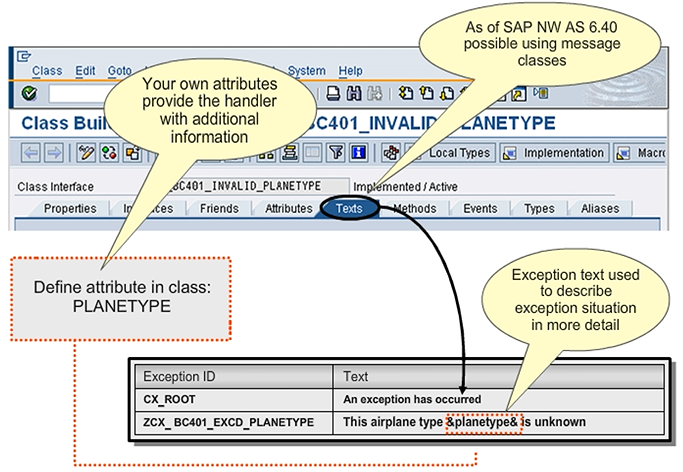
Task: Open the Class menu
Action: coord(47,71)
